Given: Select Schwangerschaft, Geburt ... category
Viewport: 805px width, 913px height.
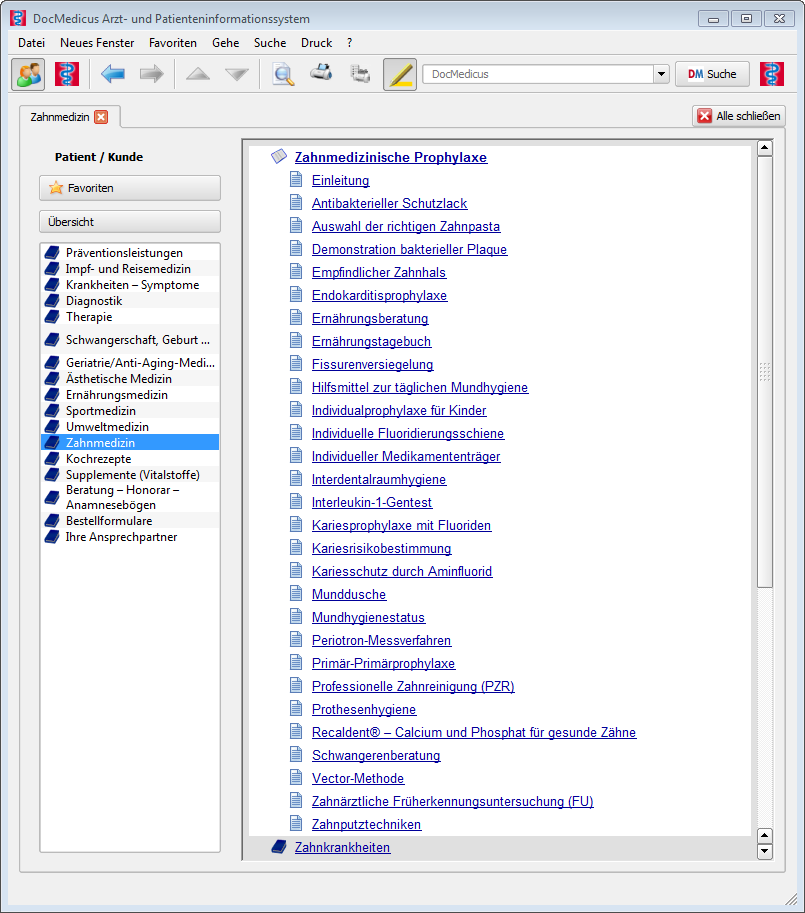Looking at the screenshot, I should pyautogui.click(x=130, y=339).
